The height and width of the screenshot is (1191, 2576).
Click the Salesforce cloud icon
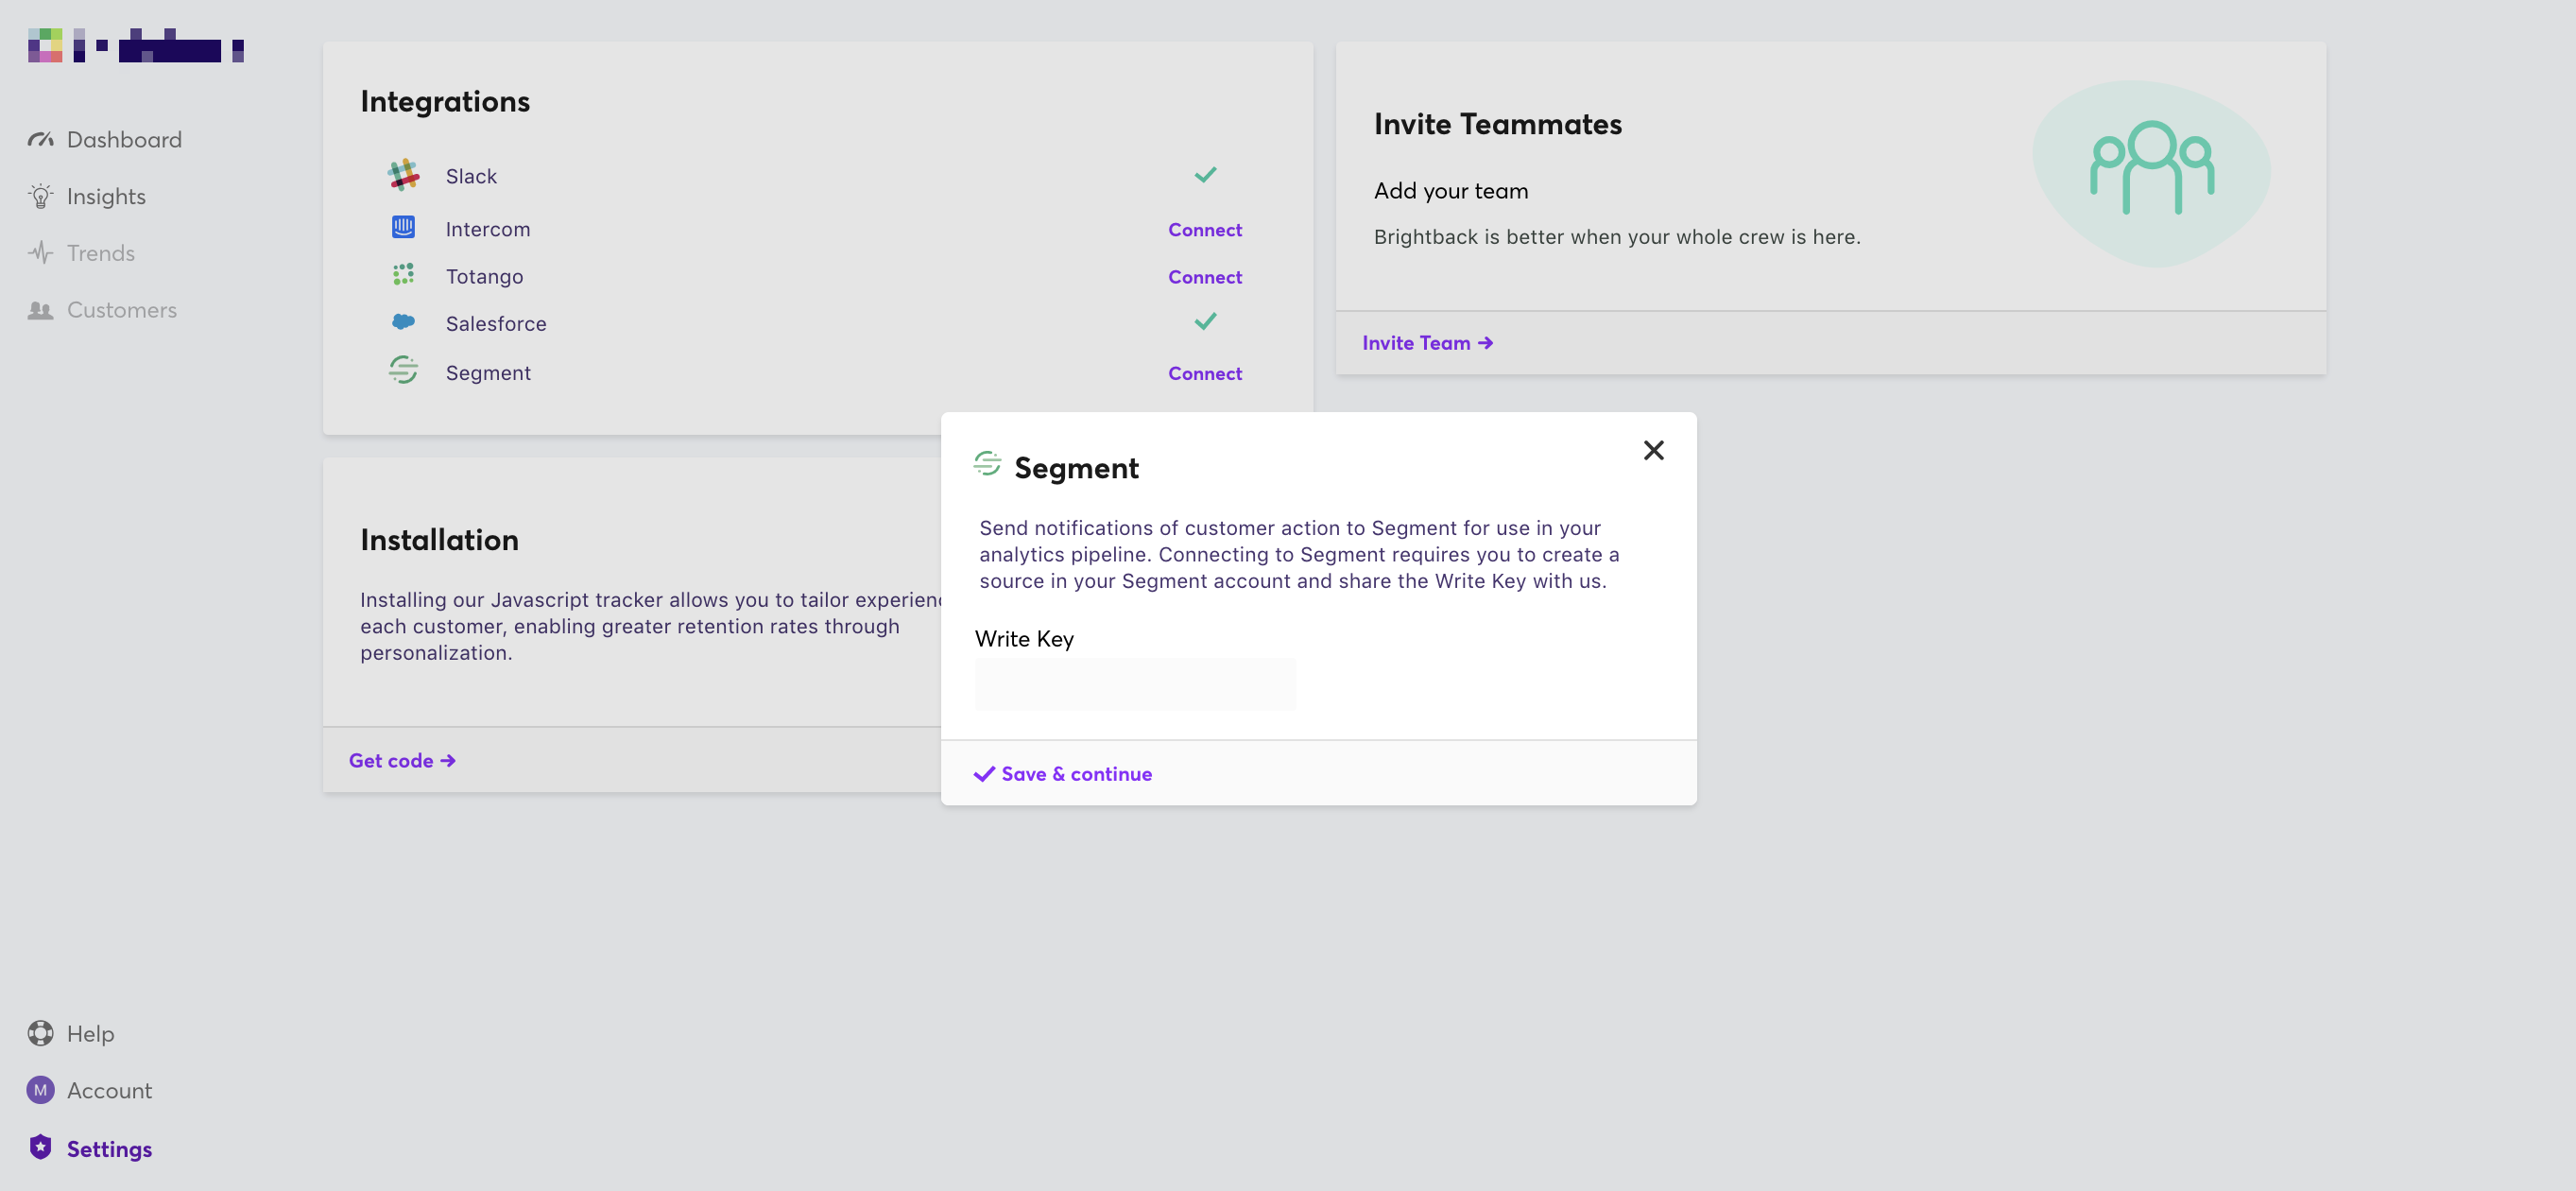tap(403, 322)
